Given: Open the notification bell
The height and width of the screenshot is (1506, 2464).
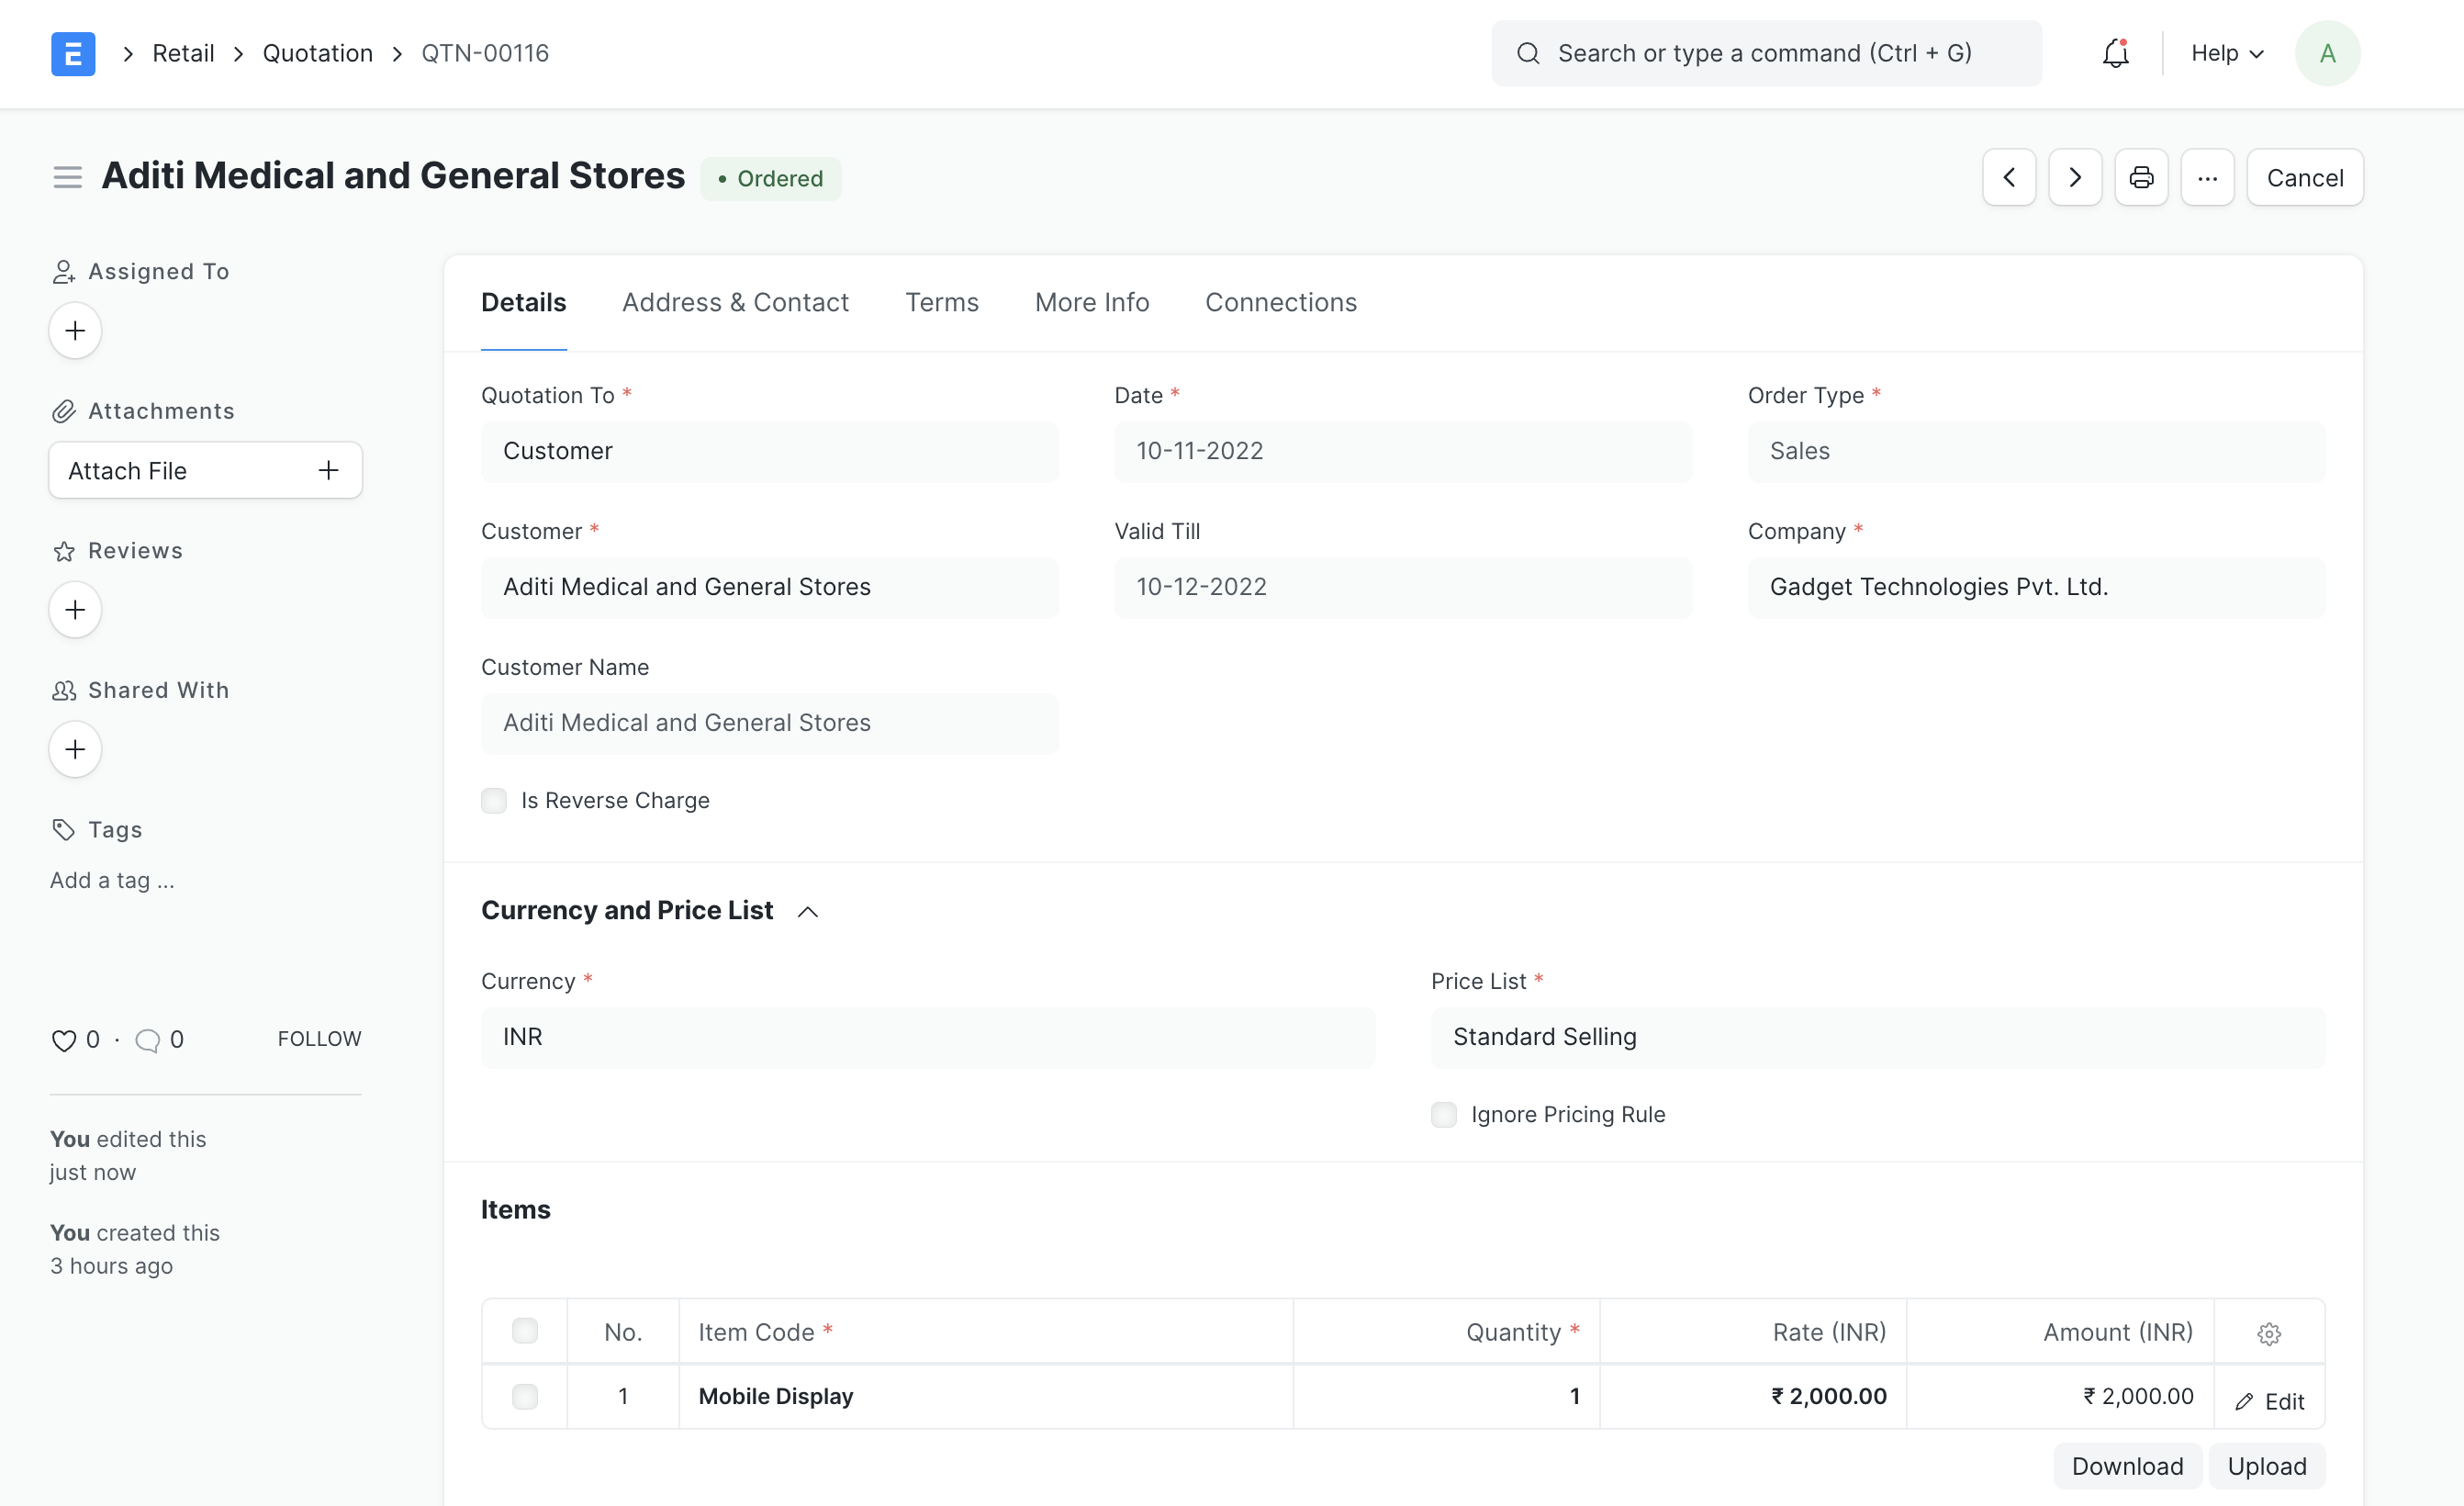Looking at the screenshot, I should (x=2114, y=52).
